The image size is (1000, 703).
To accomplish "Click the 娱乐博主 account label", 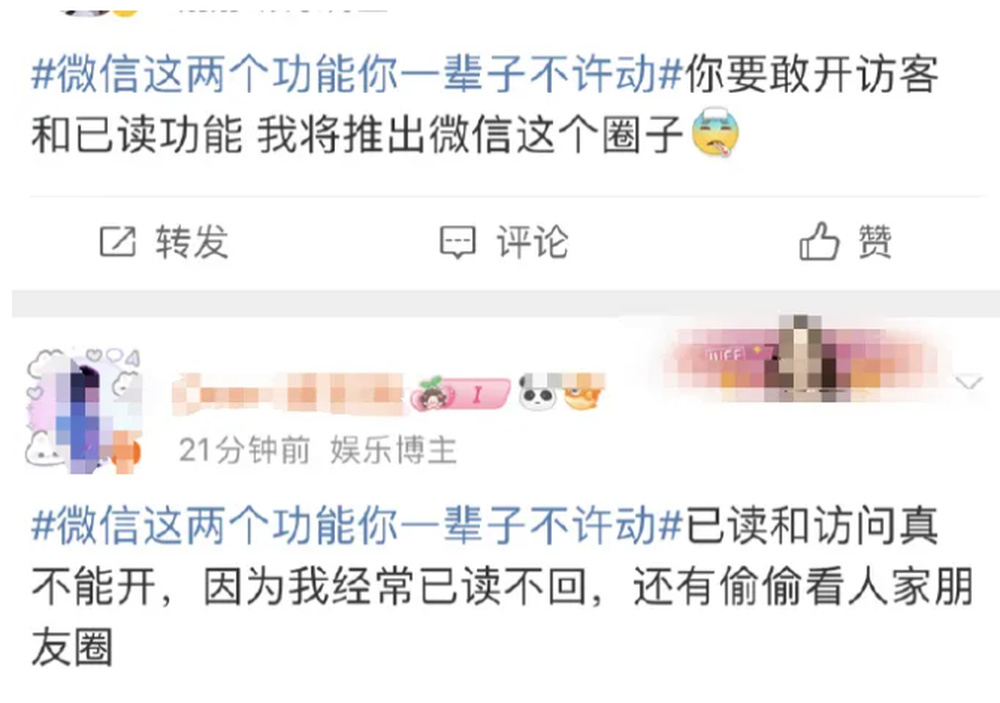I will 393,450.
